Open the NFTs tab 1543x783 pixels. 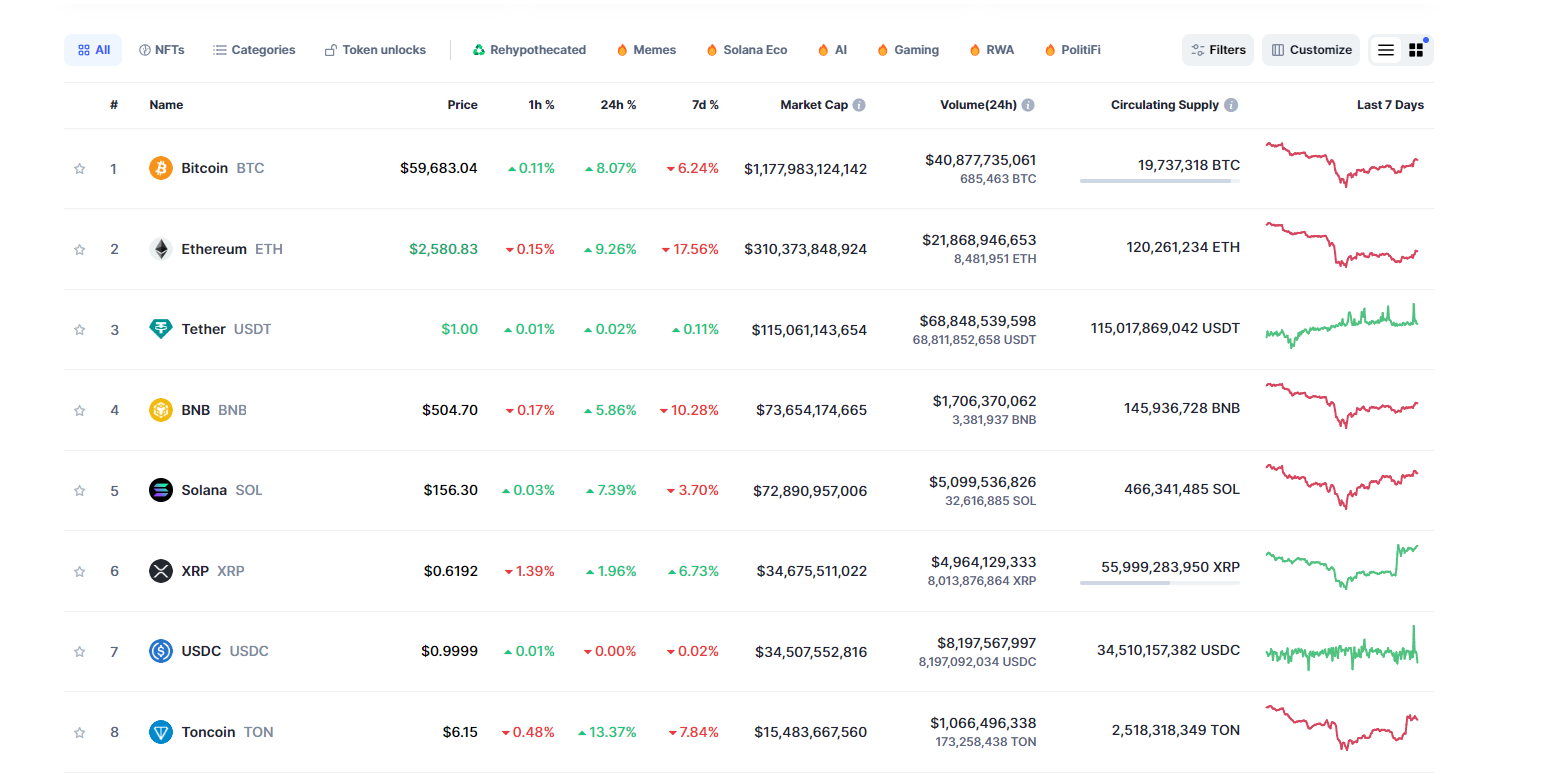point(161,50)
